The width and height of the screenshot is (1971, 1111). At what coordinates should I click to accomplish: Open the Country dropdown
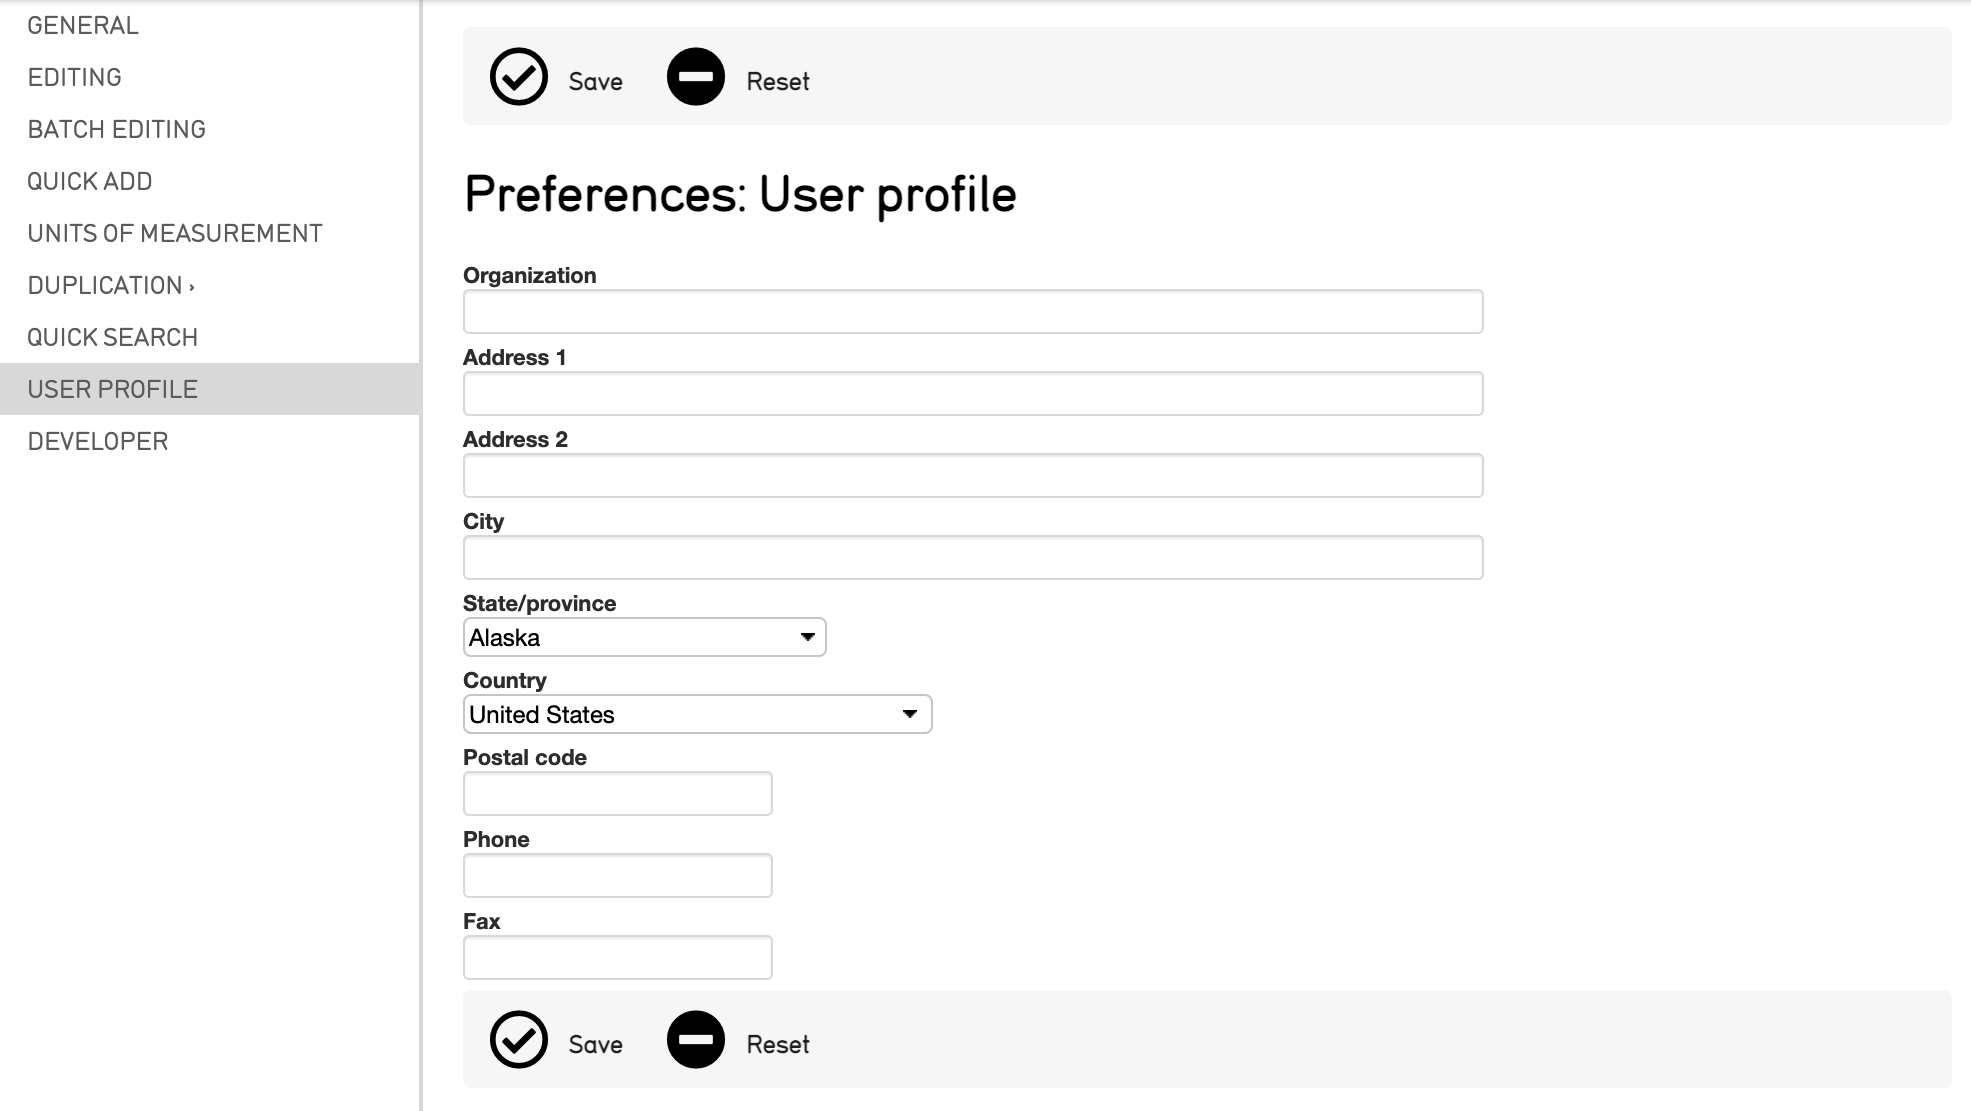click(x=696, y=713)
